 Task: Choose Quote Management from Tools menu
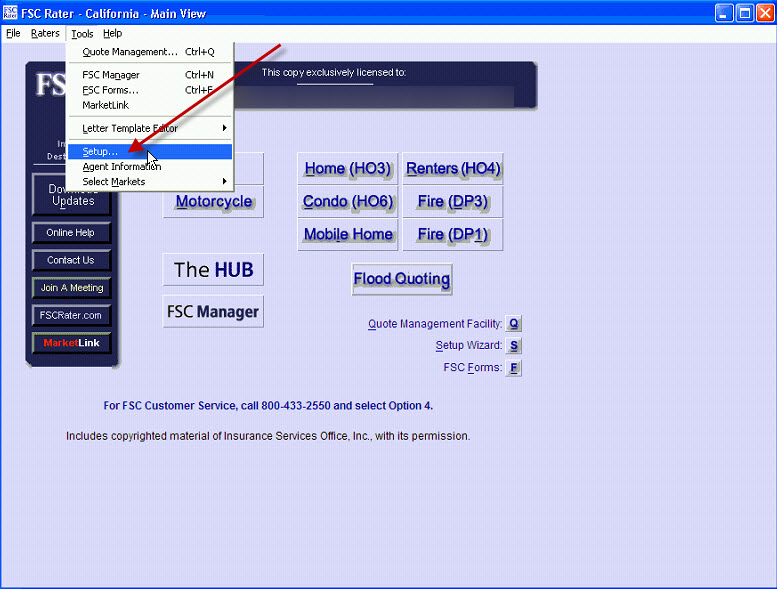pos(150,52)
